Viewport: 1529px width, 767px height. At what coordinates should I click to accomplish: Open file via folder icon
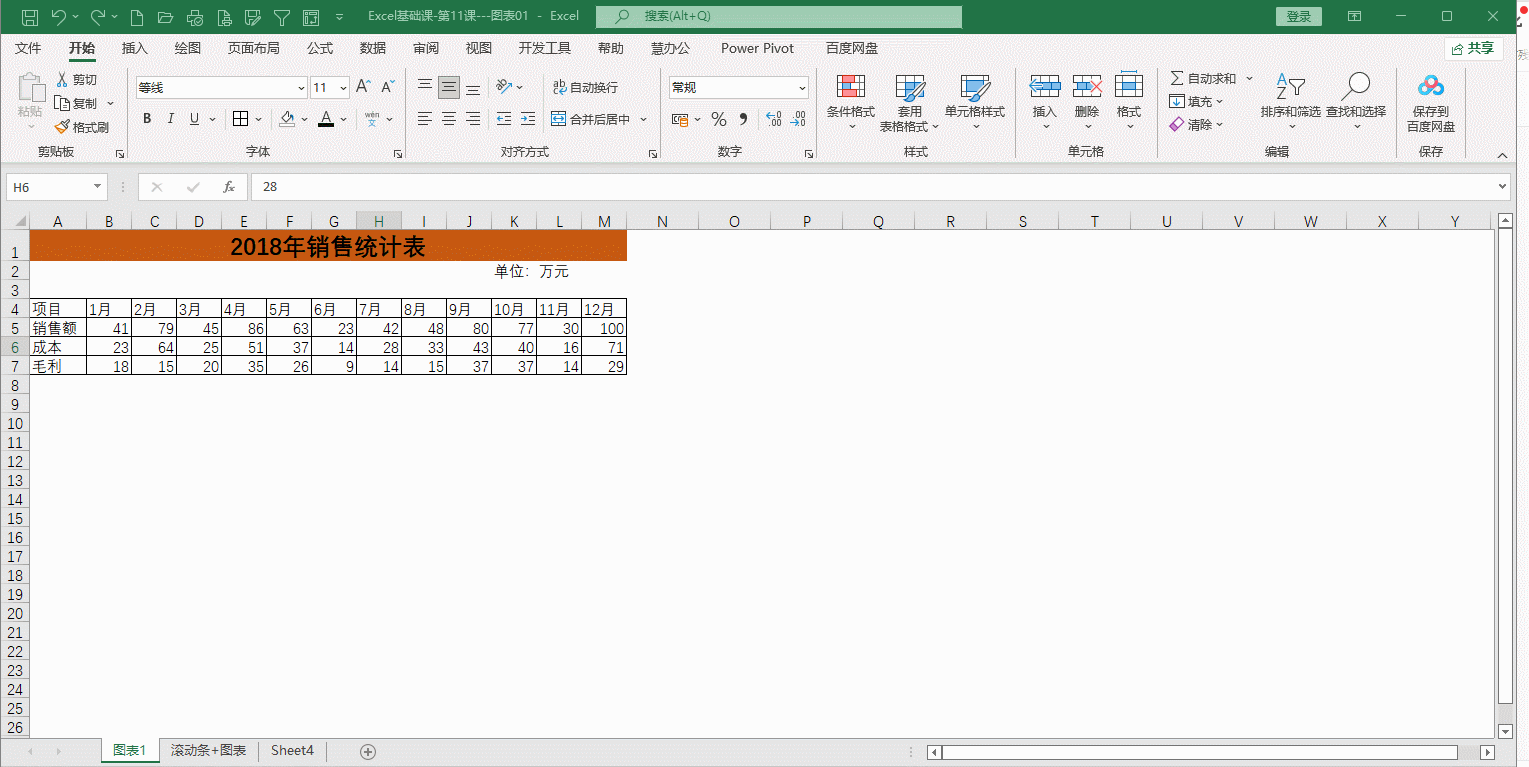click(x=166, y=17)
